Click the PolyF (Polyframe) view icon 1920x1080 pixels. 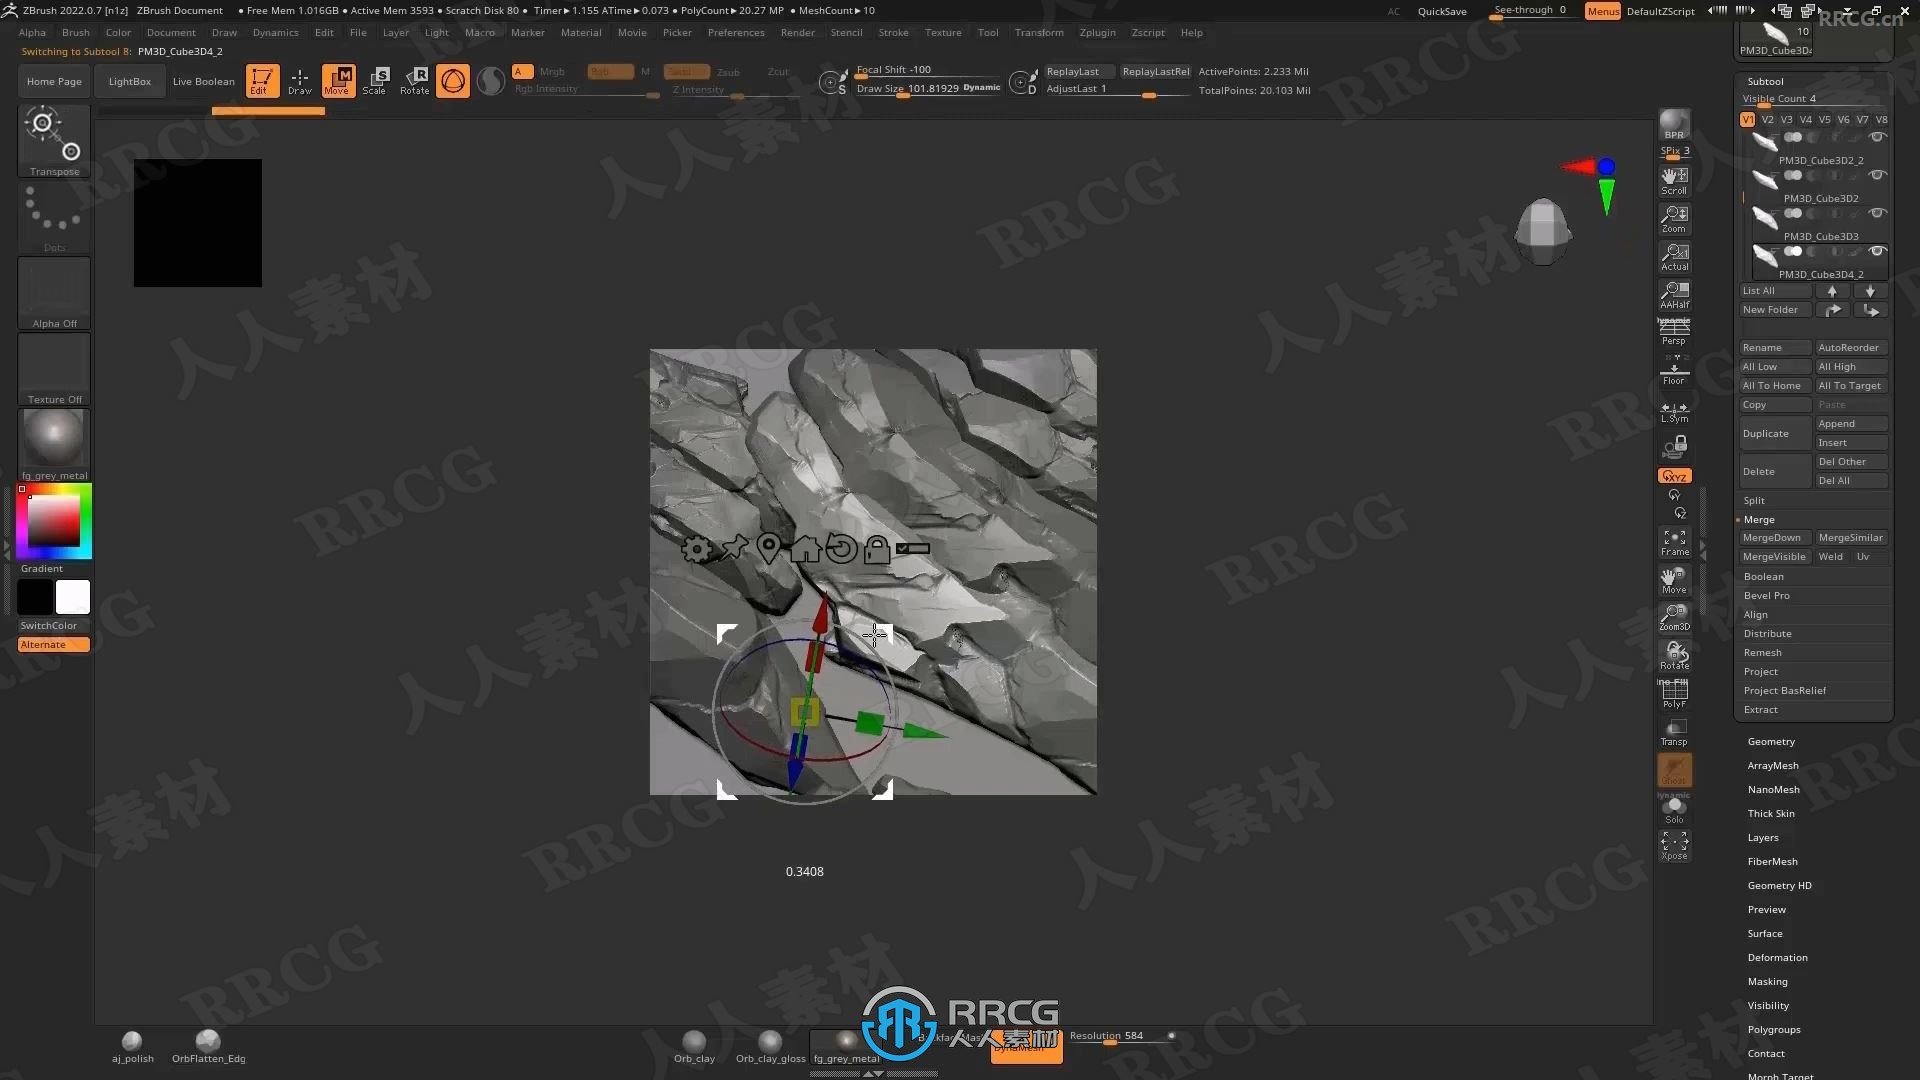click(1673, 690)
